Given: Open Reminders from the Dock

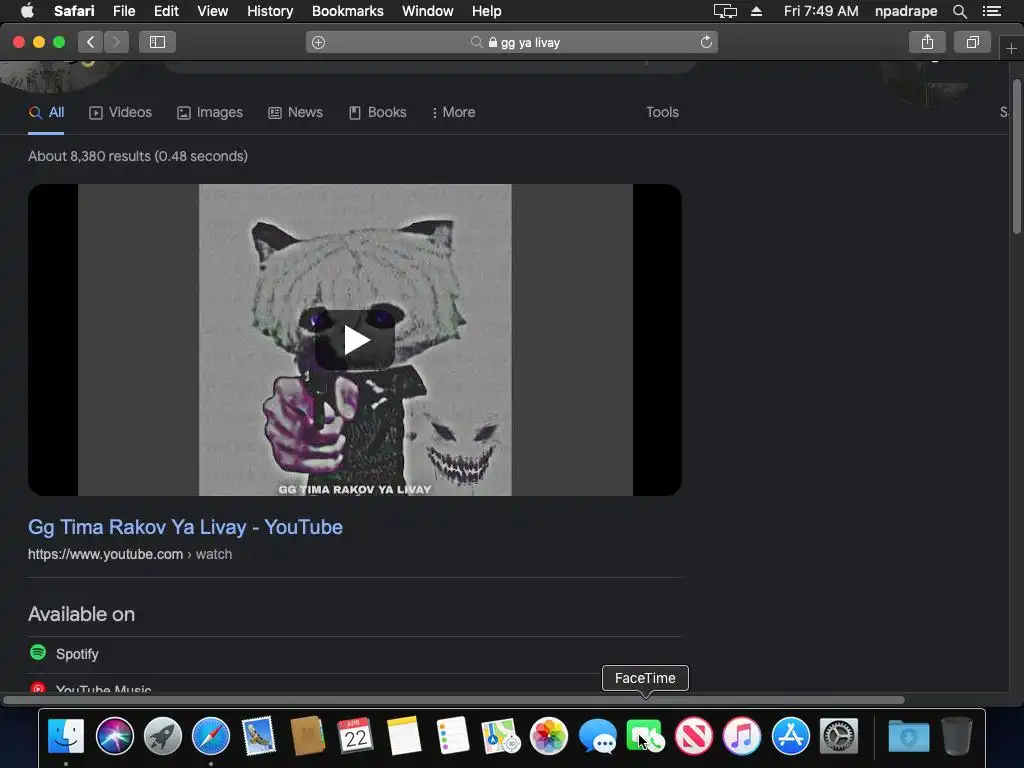Looking at the screenshot, I should (453, 736).
